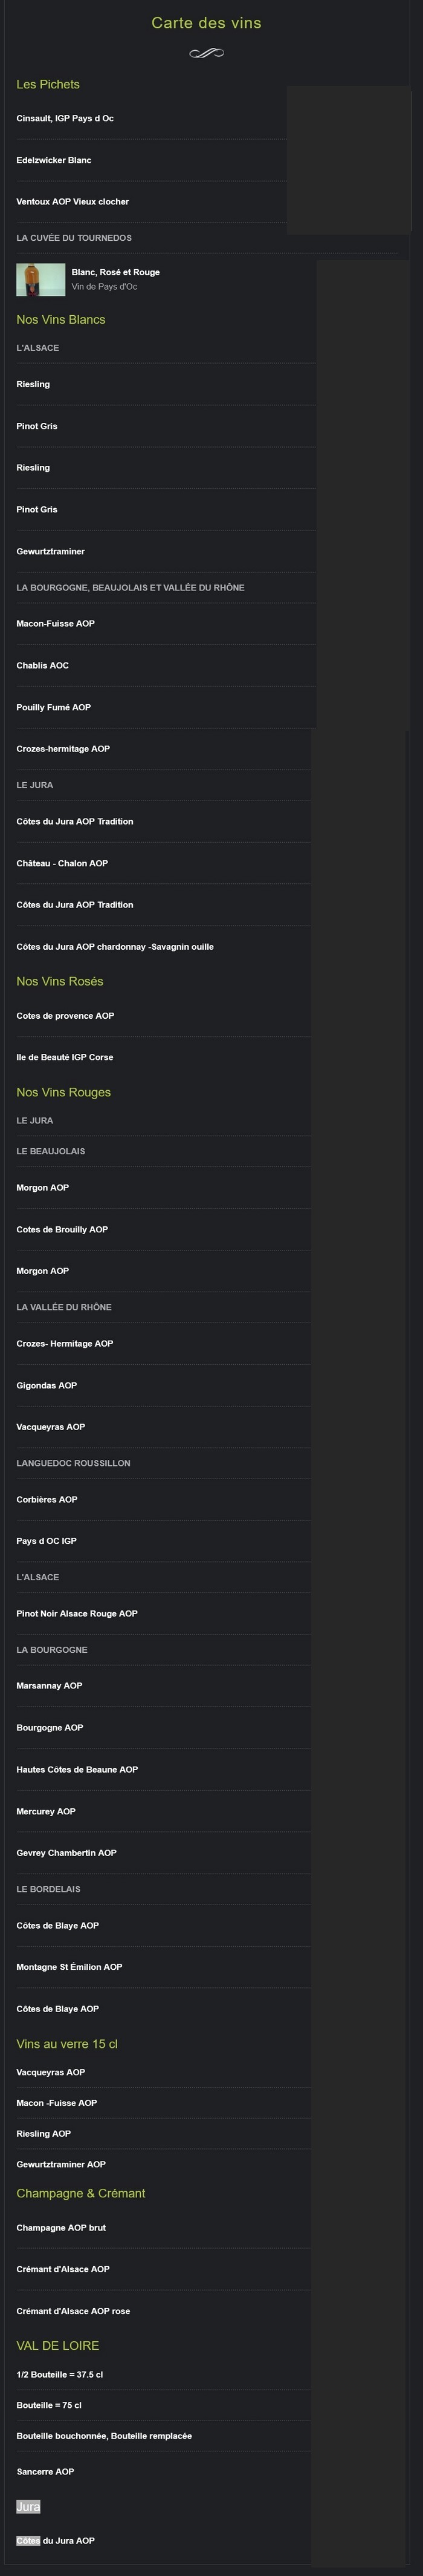Open Ventoux AOP Vieux clocher item
Viewport: 423px width, 2576px height.
[73, 202]
